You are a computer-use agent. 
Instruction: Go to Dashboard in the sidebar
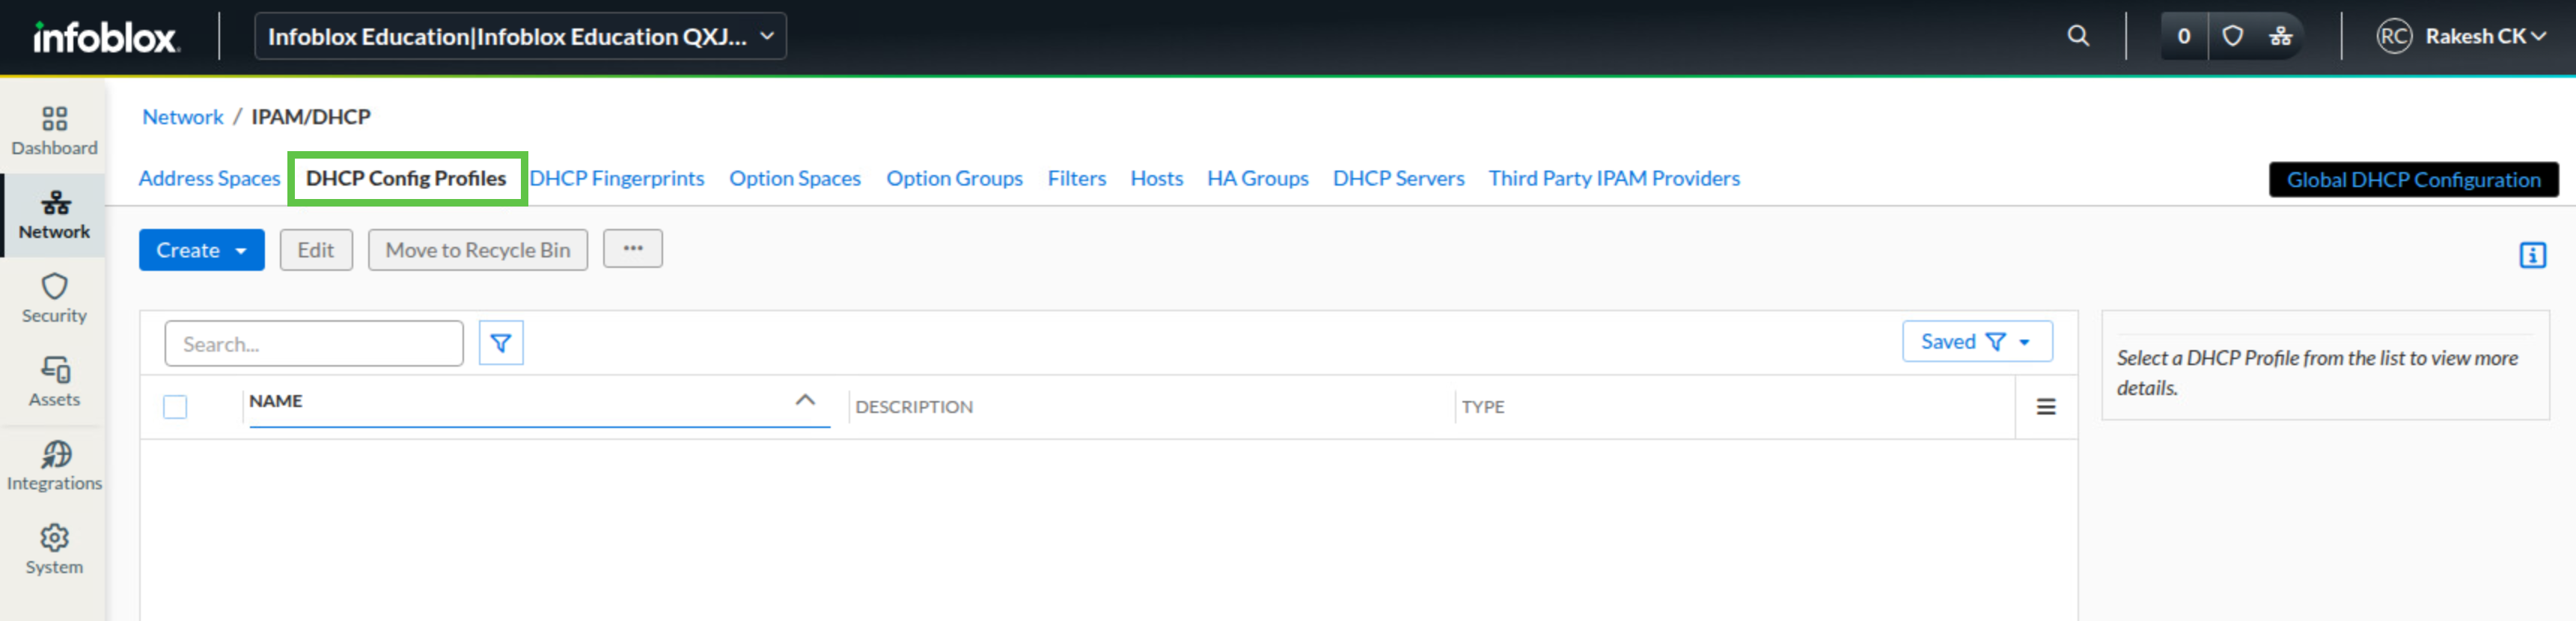(x=54, y=132)
